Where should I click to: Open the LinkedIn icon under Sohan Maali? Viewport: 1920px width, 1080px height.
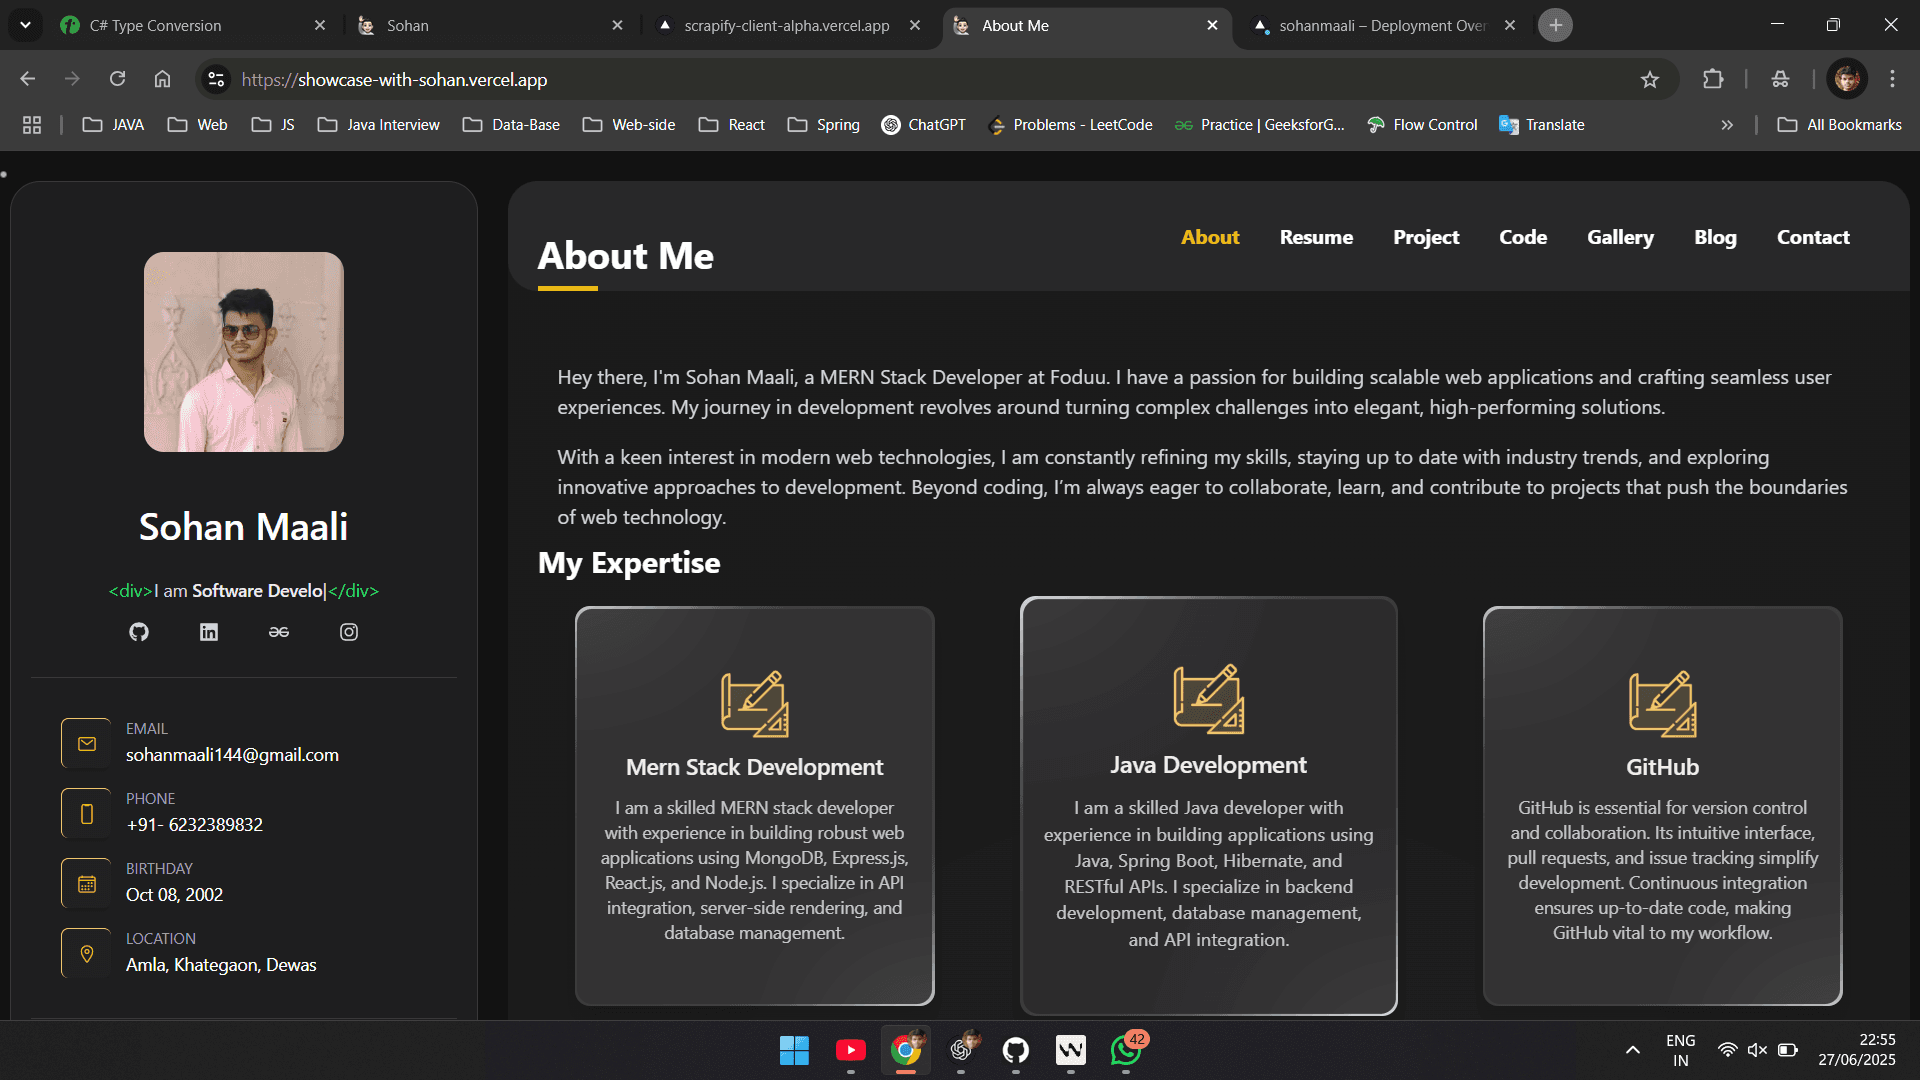(208, 631)
